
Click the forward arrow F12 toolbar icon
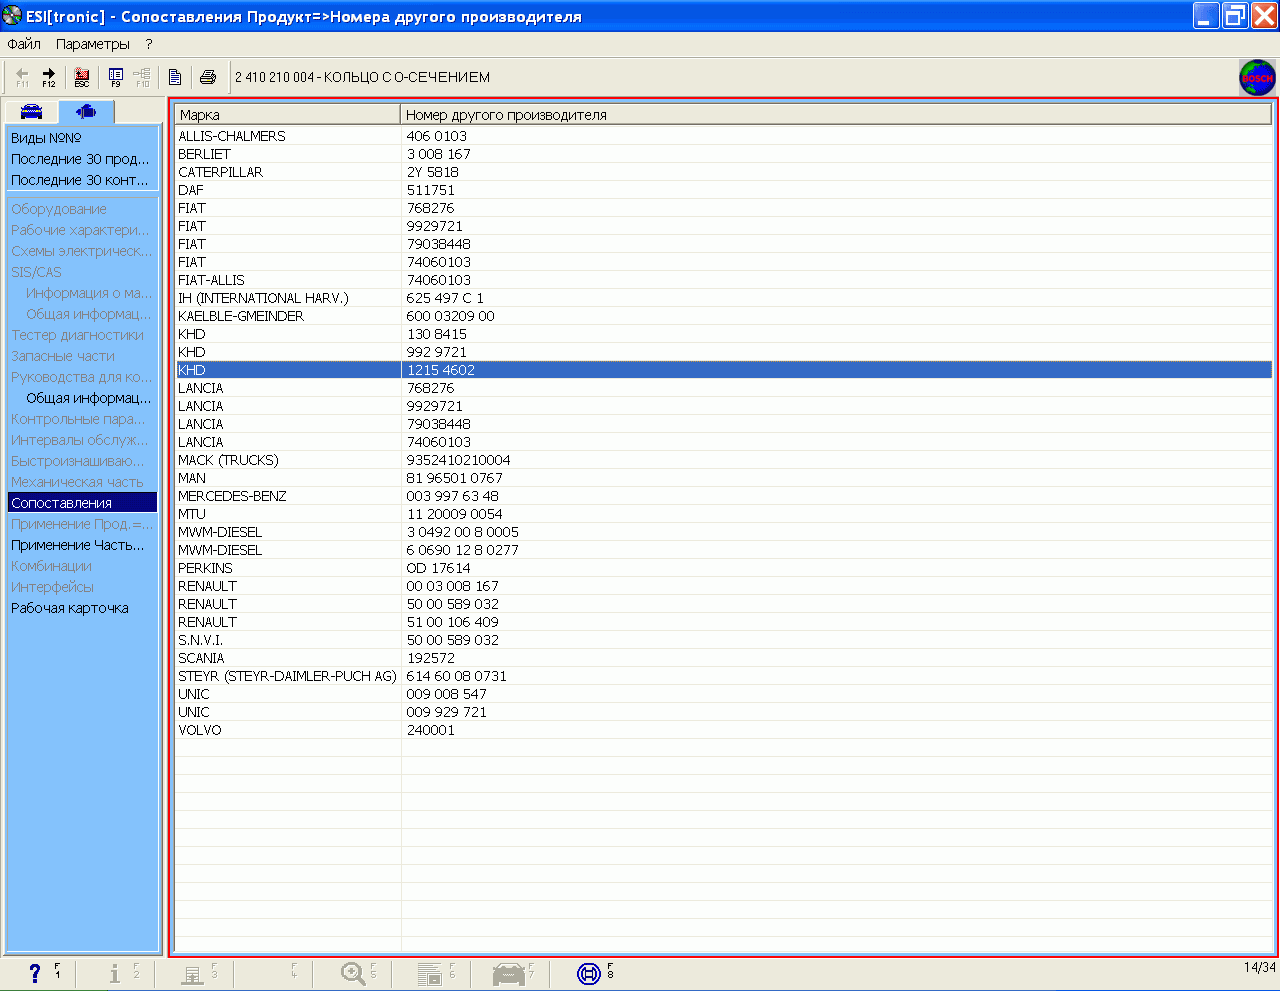[48, 77]
